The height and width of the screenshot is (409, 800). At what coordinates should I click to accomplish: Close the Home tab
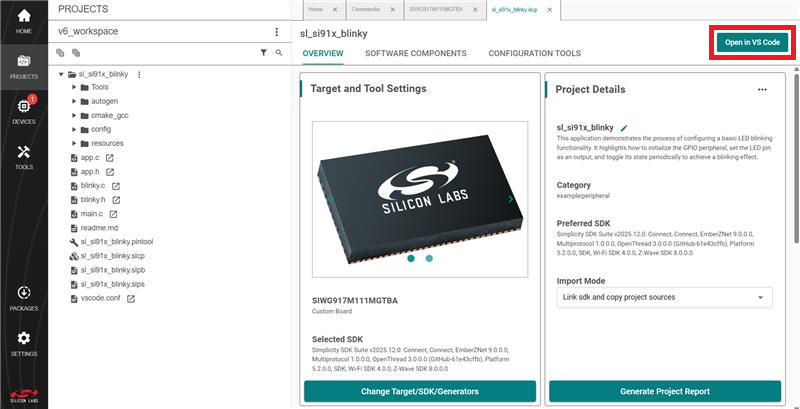coord(335,9)
